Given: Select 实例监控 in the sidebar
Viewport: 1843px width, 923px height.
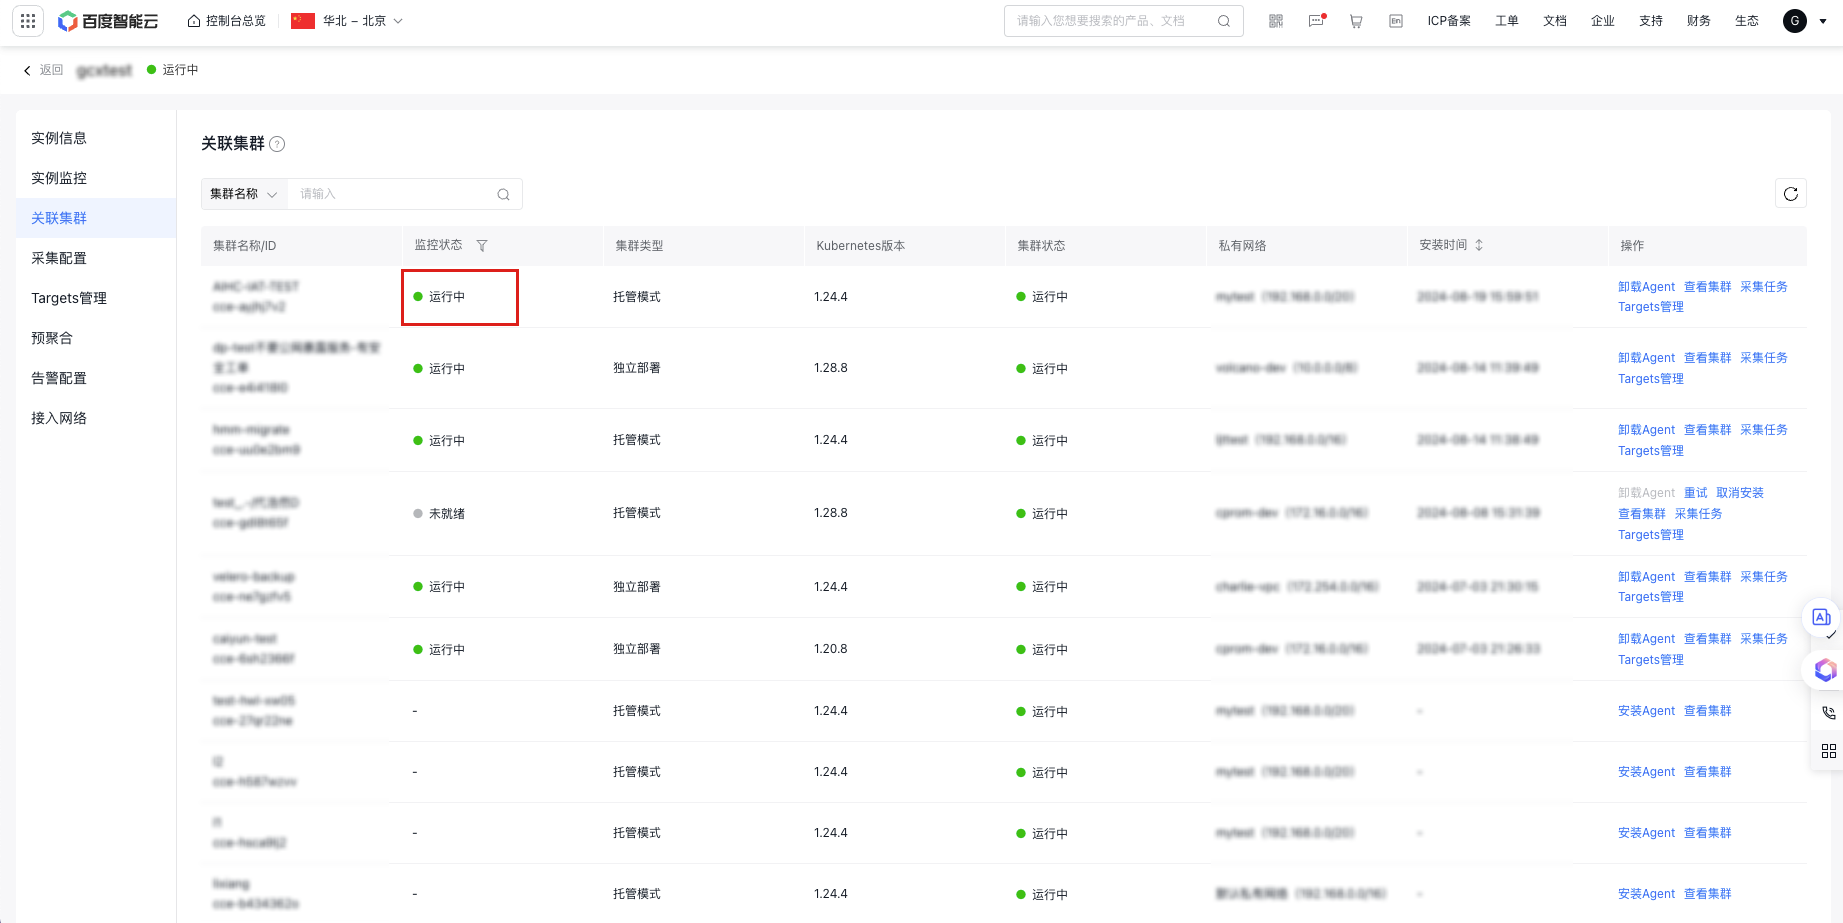Looking at the screenshot, I should (x=96, y=178).
